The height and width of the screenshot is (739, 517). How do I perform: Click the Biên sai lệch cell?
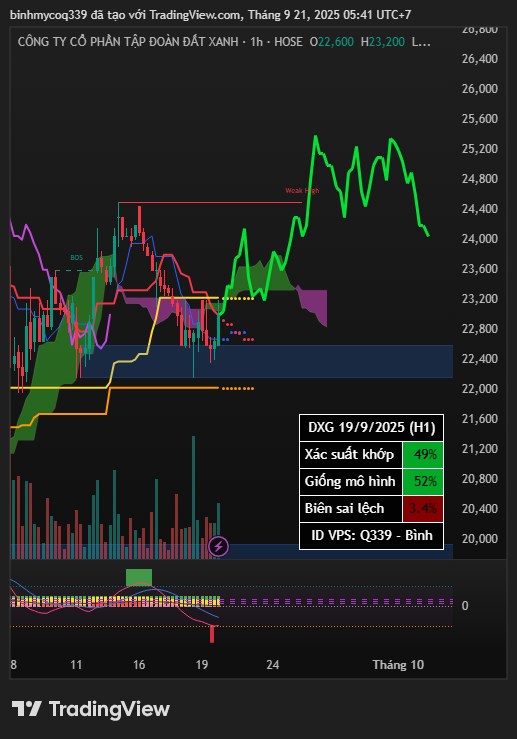351,509
